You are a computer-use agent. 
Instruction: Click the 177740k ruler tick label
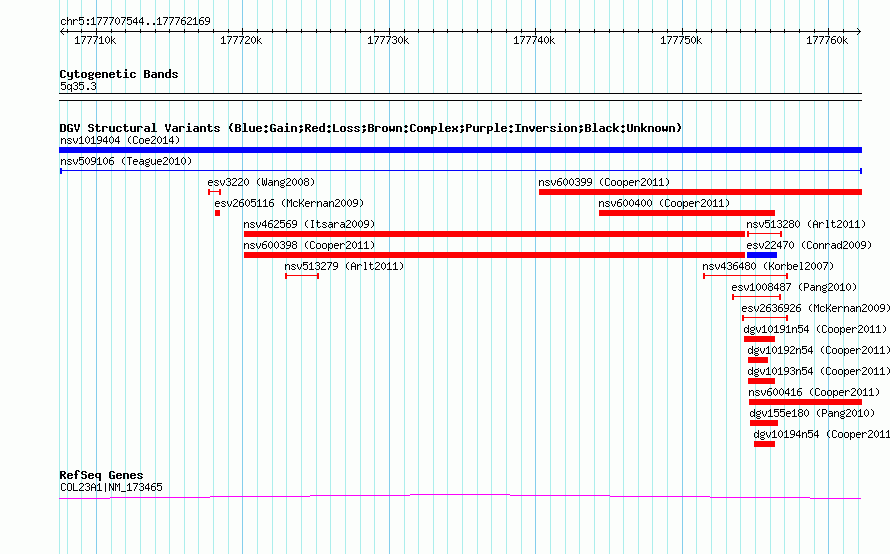(x=534, y=40)
